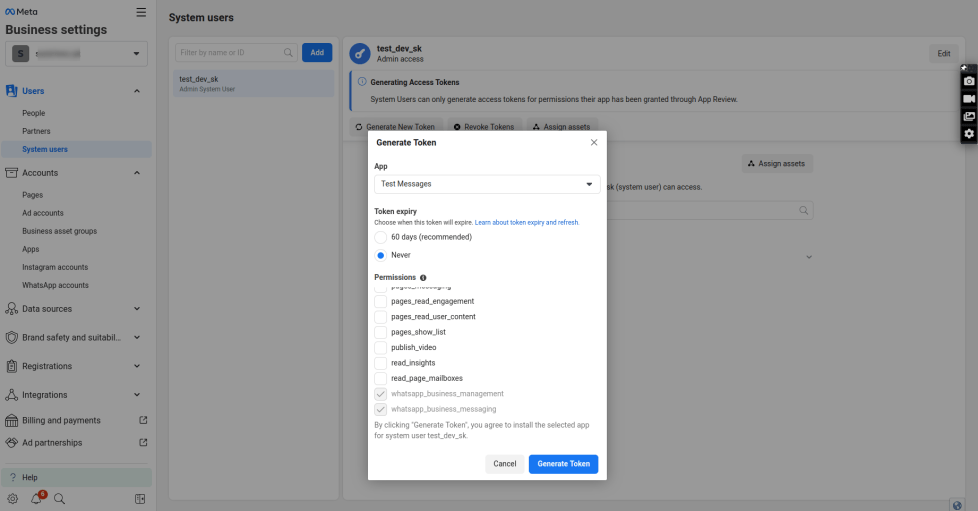Click the camera screenshot icon

pos(969,81)
